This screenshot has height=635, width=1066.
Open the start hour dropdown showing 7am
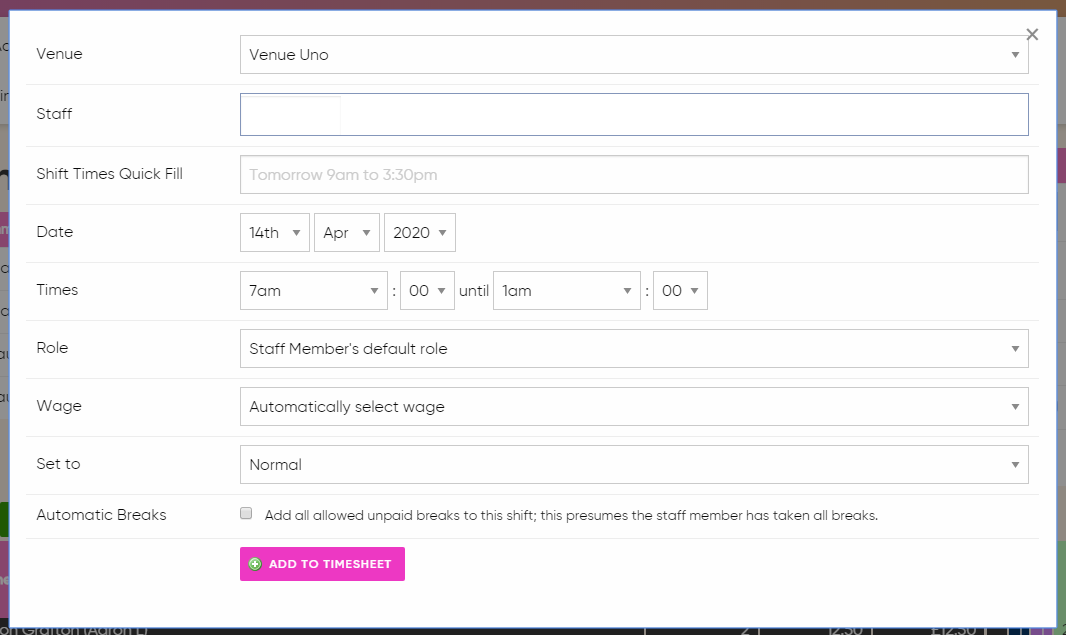pos(313,290)
